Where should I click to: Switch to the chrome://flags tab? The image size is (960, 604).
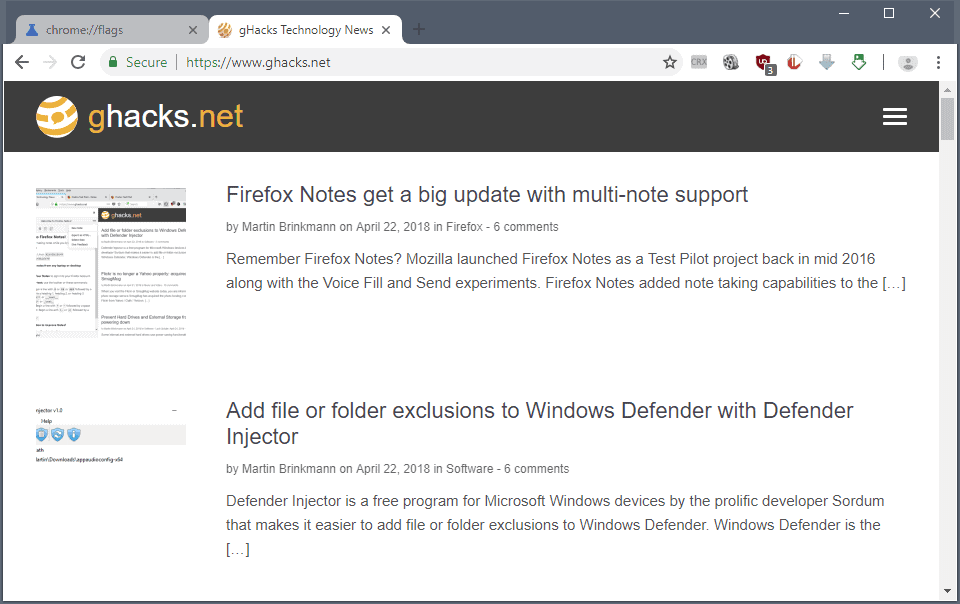pos(100,30)
